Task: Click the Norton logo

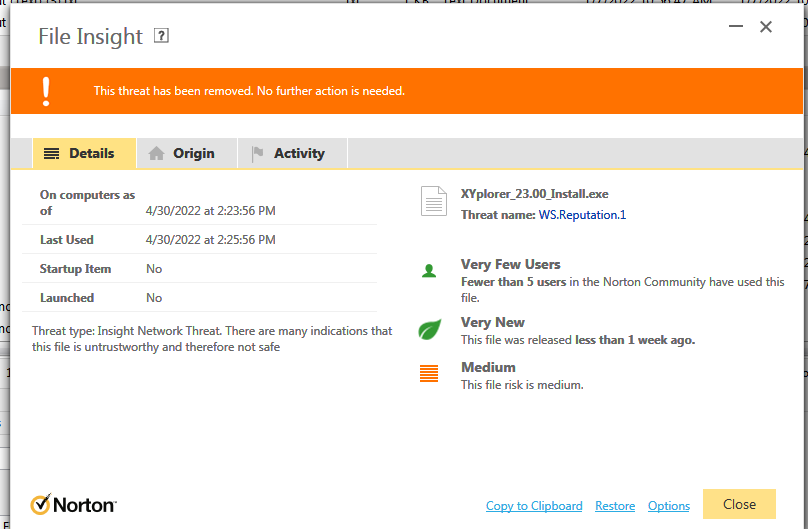Action: 73,505
